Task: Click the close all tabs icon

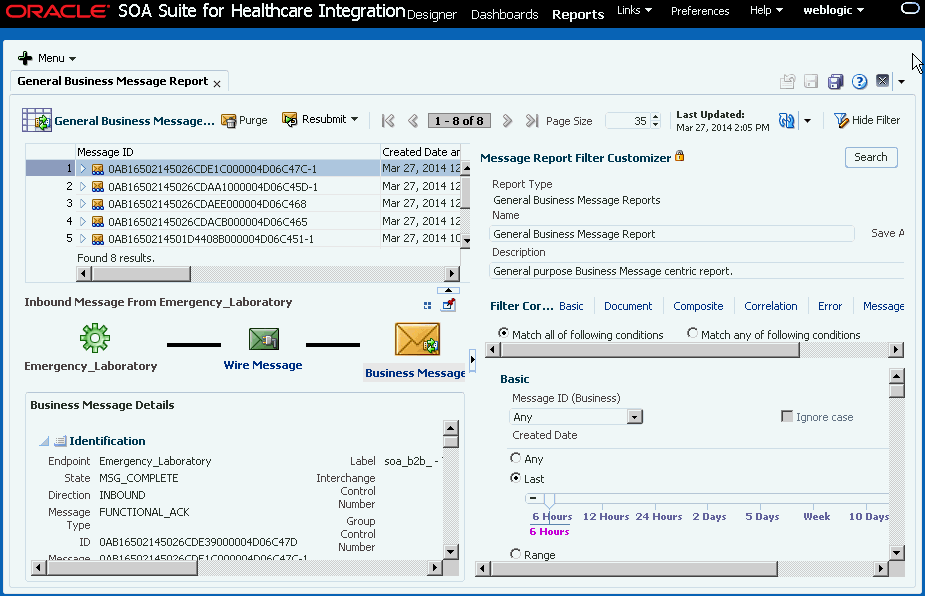Action: 883,81
